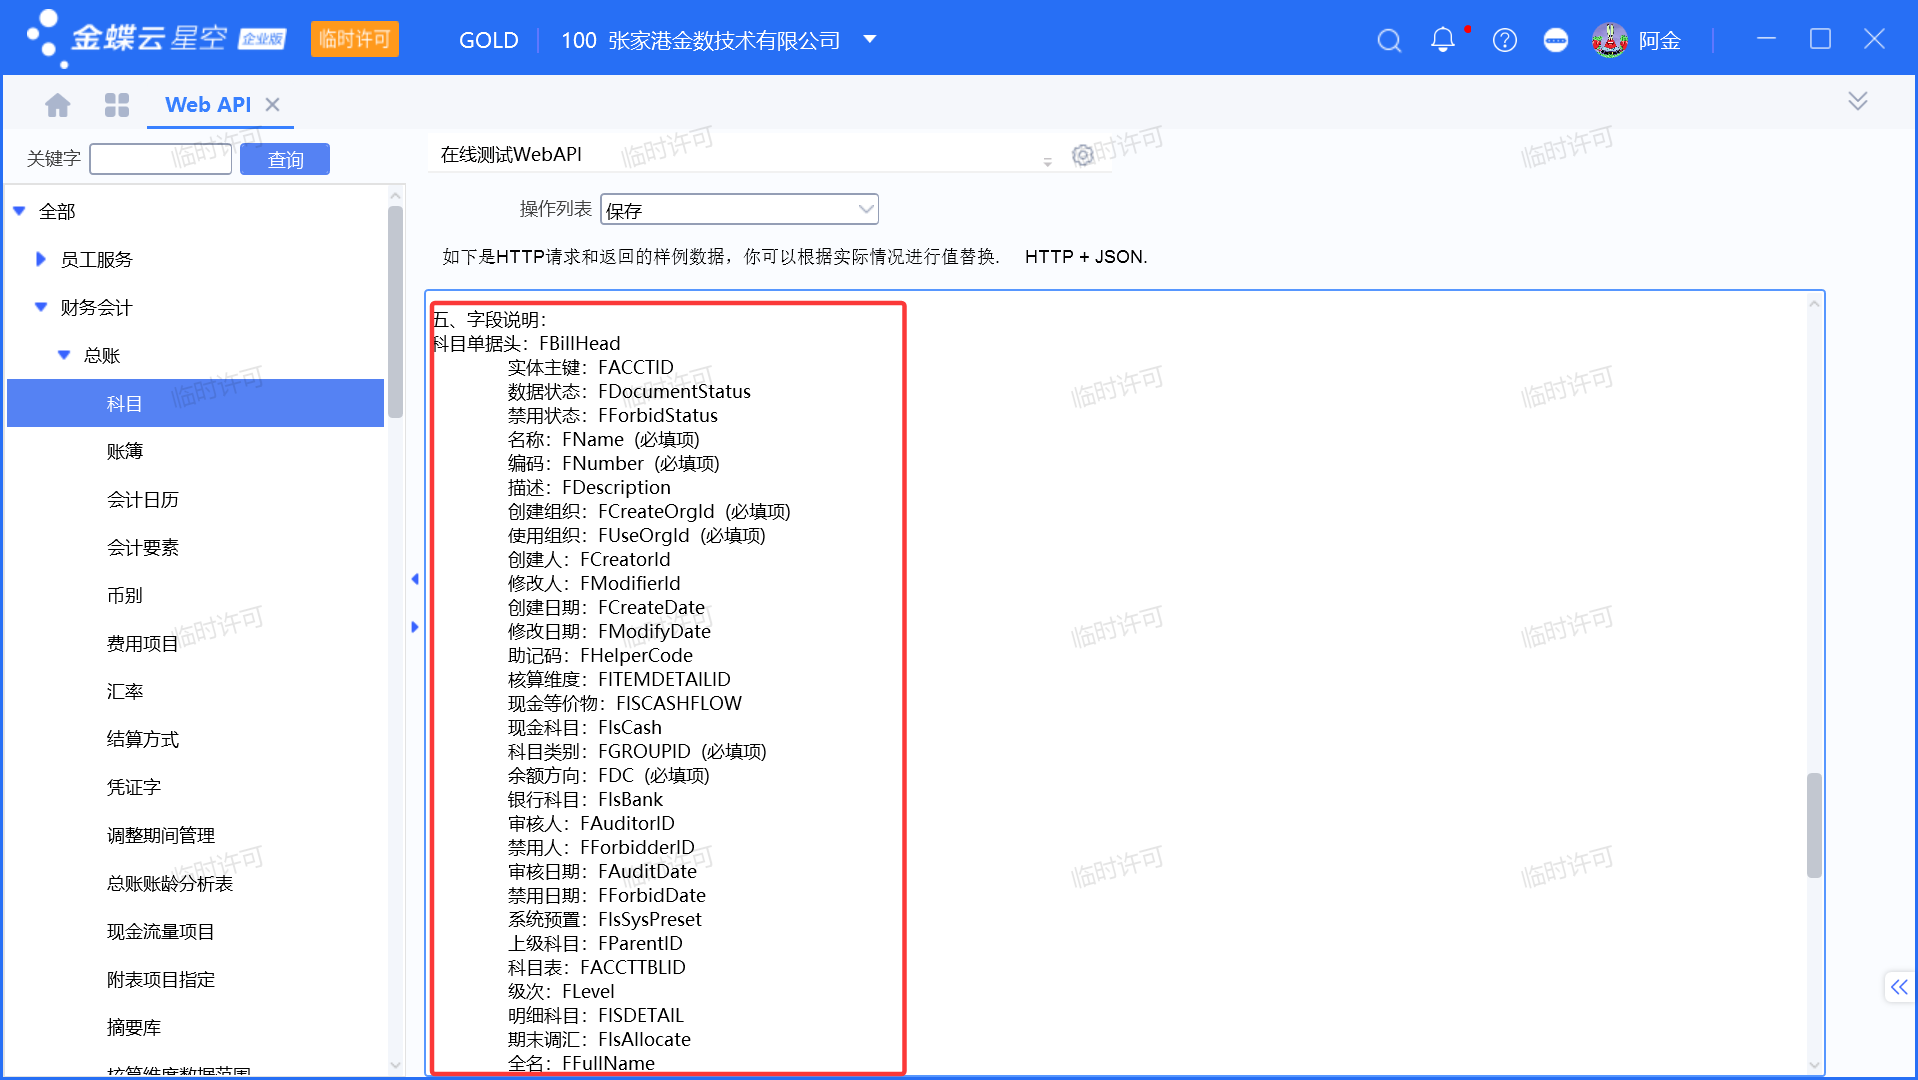Open the 操作列表 combo box

coord(739,209)
